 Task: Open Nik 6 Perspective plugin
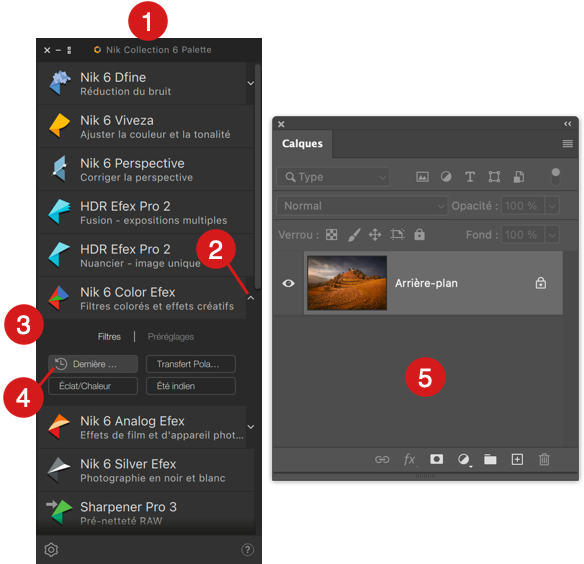[146, 169]
